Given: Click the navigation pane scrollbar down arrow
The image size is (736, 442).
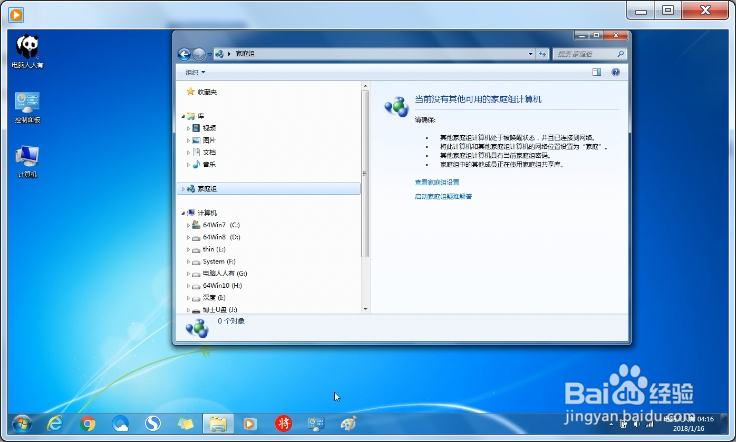Looking at the screenshot, I should pos(365,309).
